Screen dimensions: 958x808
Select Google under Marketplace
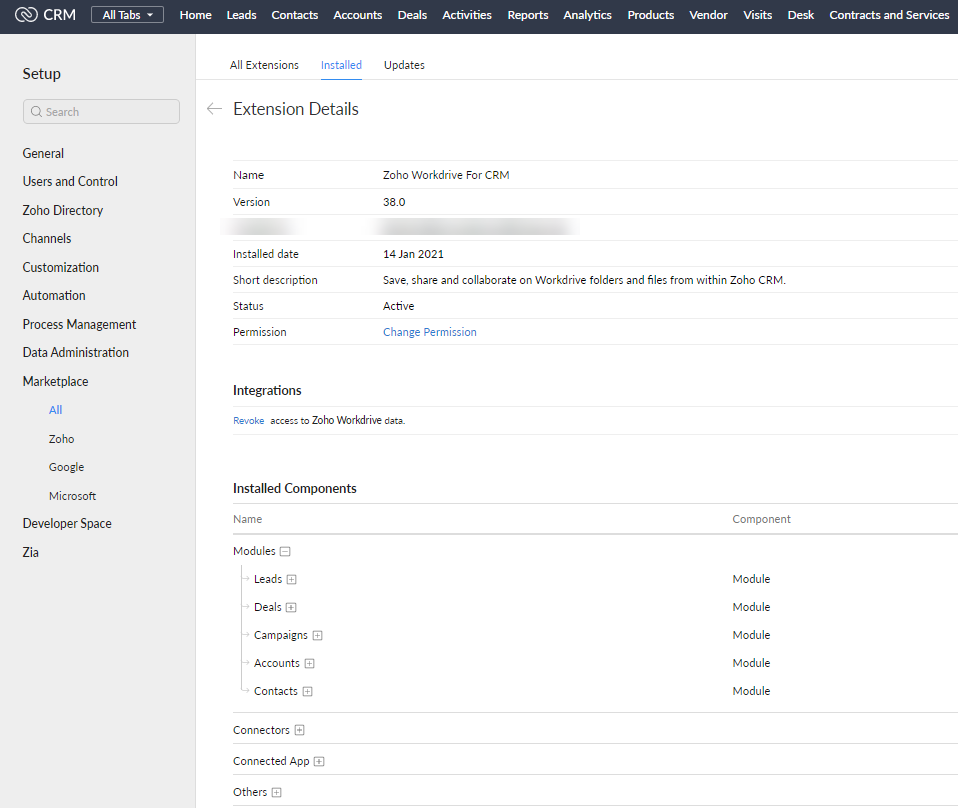[x=66, y=467]
